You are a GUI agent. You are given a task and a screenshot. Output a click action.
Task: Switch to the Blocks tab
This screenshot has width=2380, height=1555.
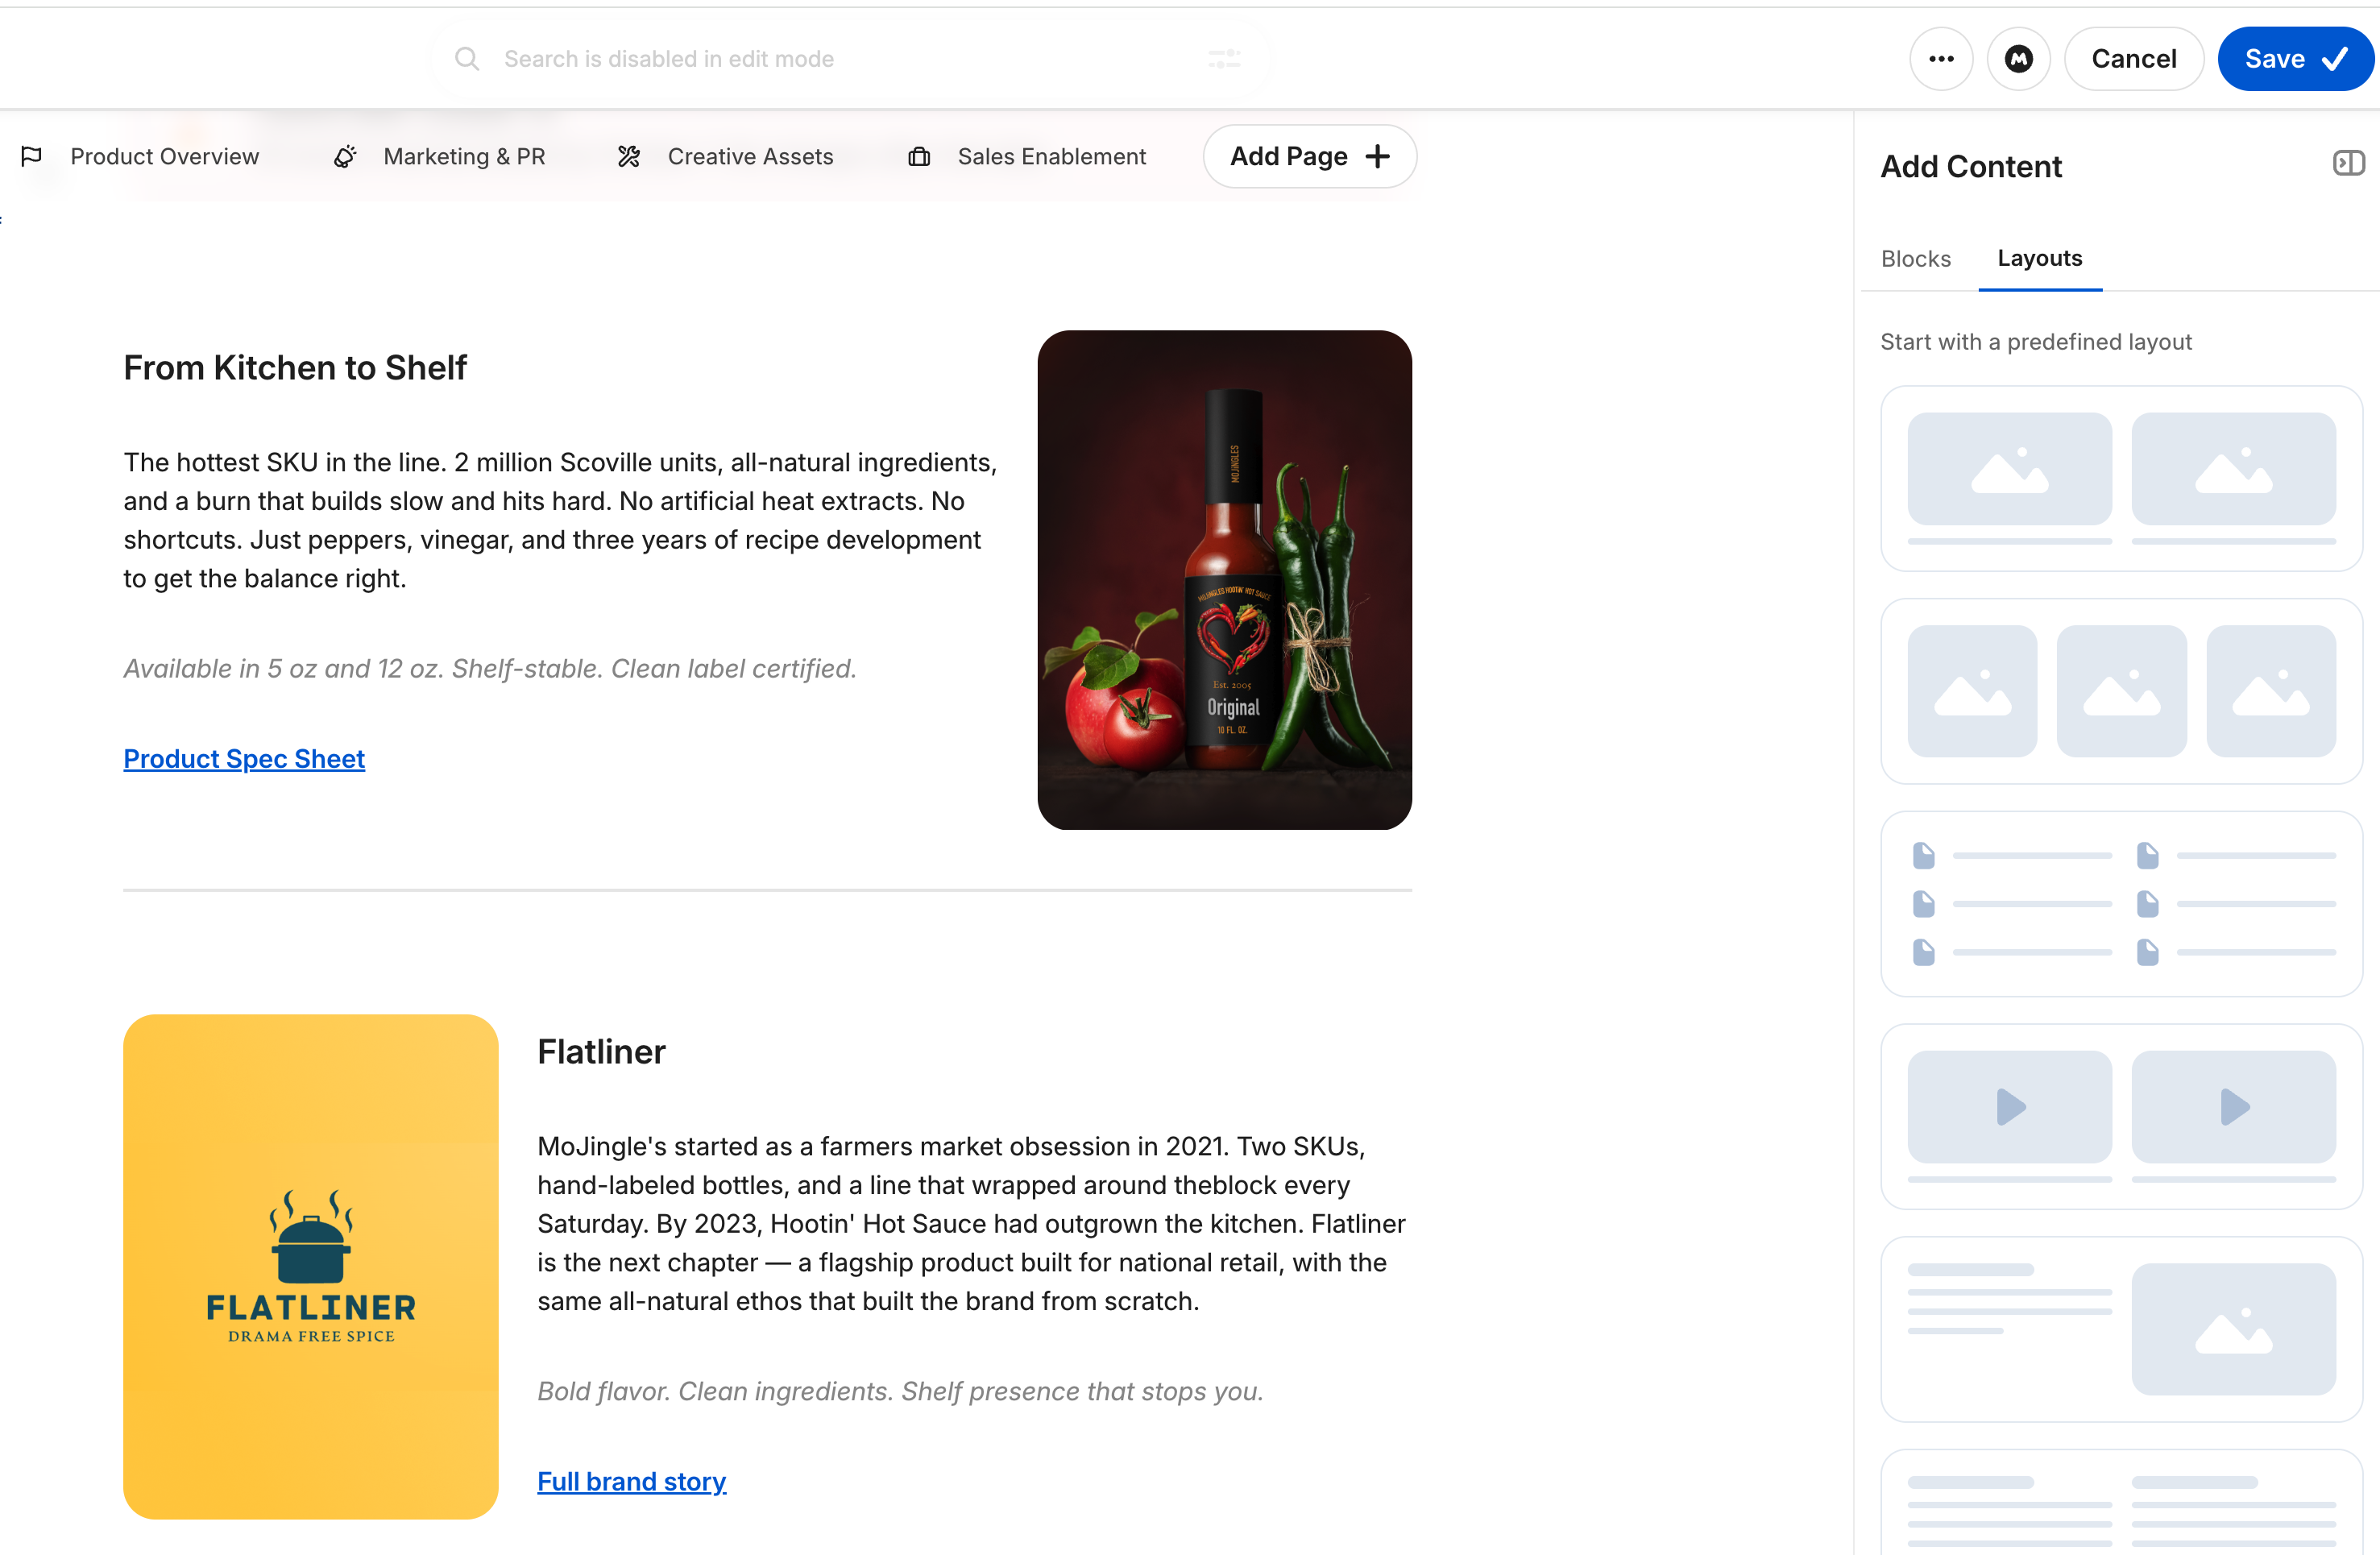click(1916, 259)
